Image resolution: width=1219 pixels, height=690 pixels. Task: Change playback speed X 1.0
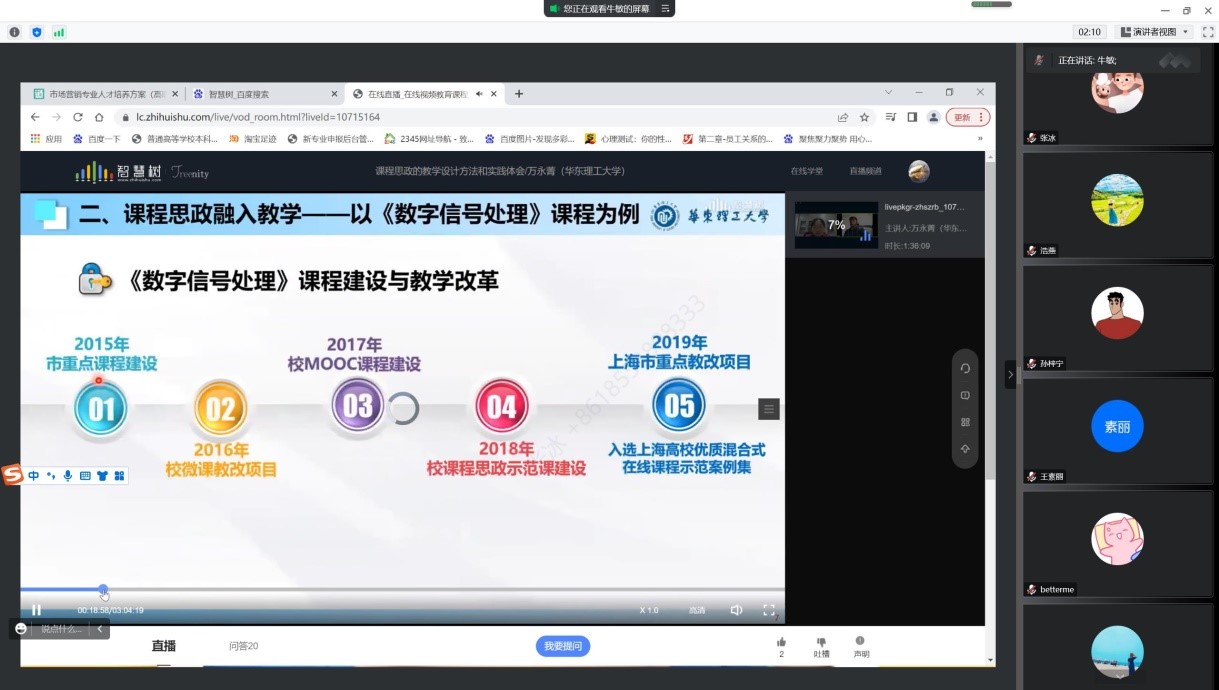click(649, 610)
